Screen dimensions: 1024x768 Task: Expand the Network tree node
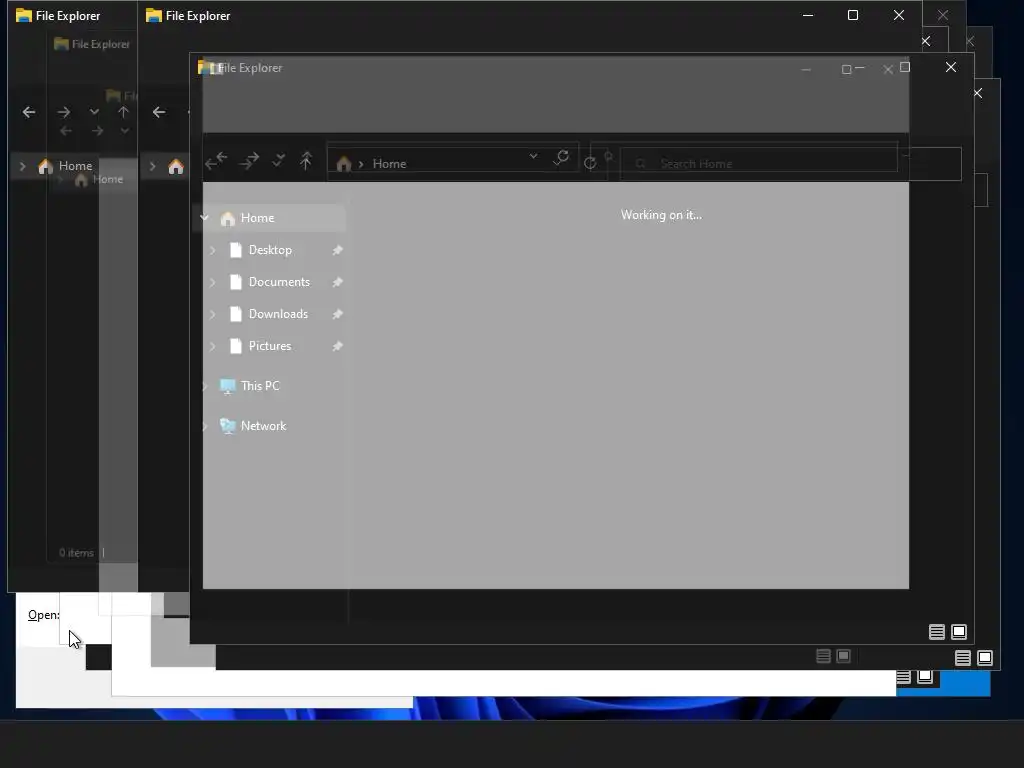204,426
